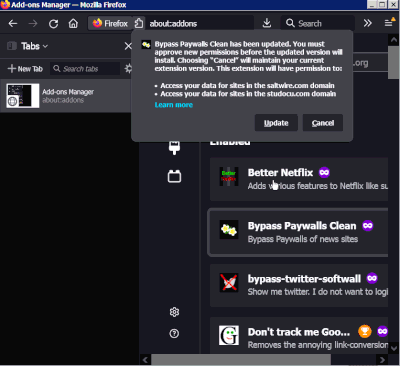Approve the extension with Update button
The image size is (400, 366).
point(276,123)
